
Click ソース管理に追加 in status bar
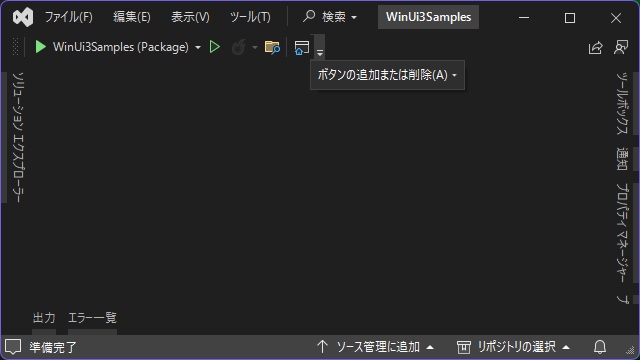click(378, 347)
